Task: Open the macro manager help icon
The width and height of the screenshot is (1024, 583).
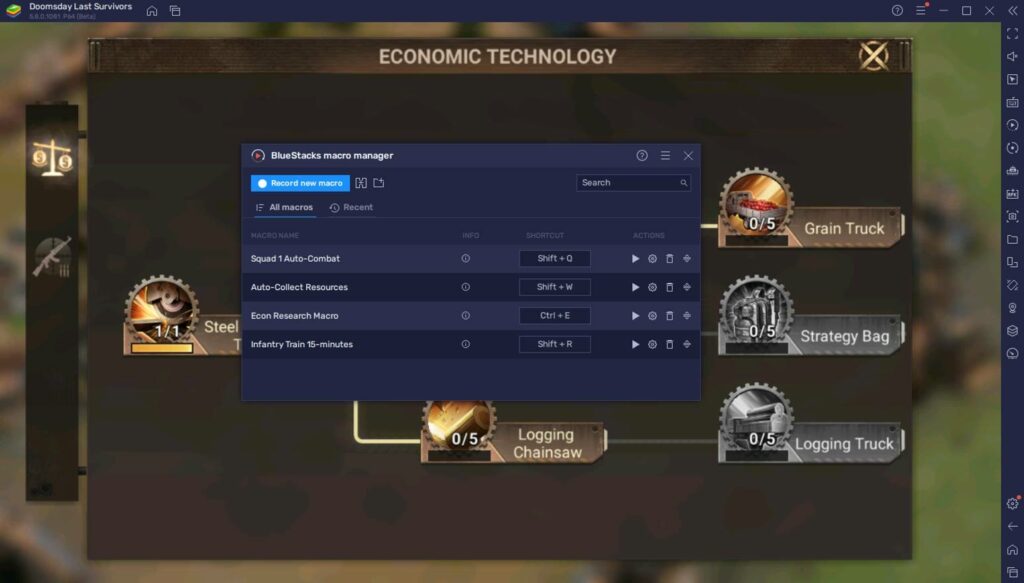Action: [x=640, y=155]
